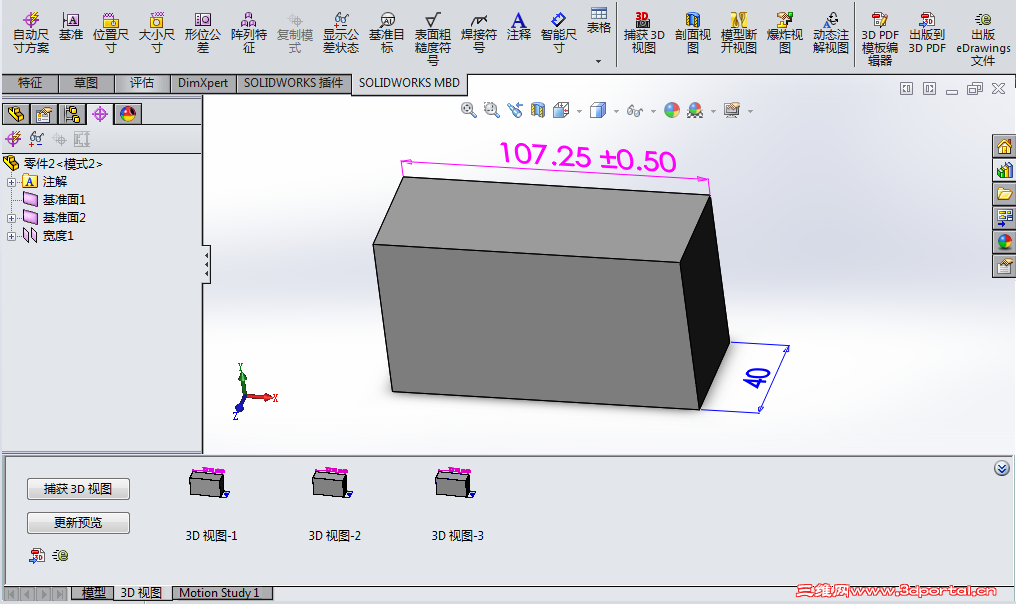Screen dimensions: 1016x604
Task: Publish eDrawings file (出版eDrawings文件)
Action: 982,39
